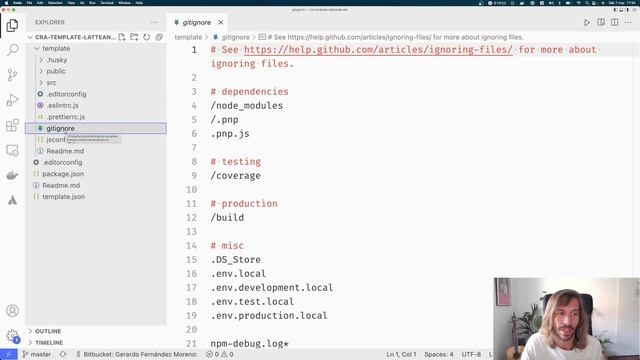Open the Accounts menu
This screenshot has width=640, height=360.
[x=12, y=311]
